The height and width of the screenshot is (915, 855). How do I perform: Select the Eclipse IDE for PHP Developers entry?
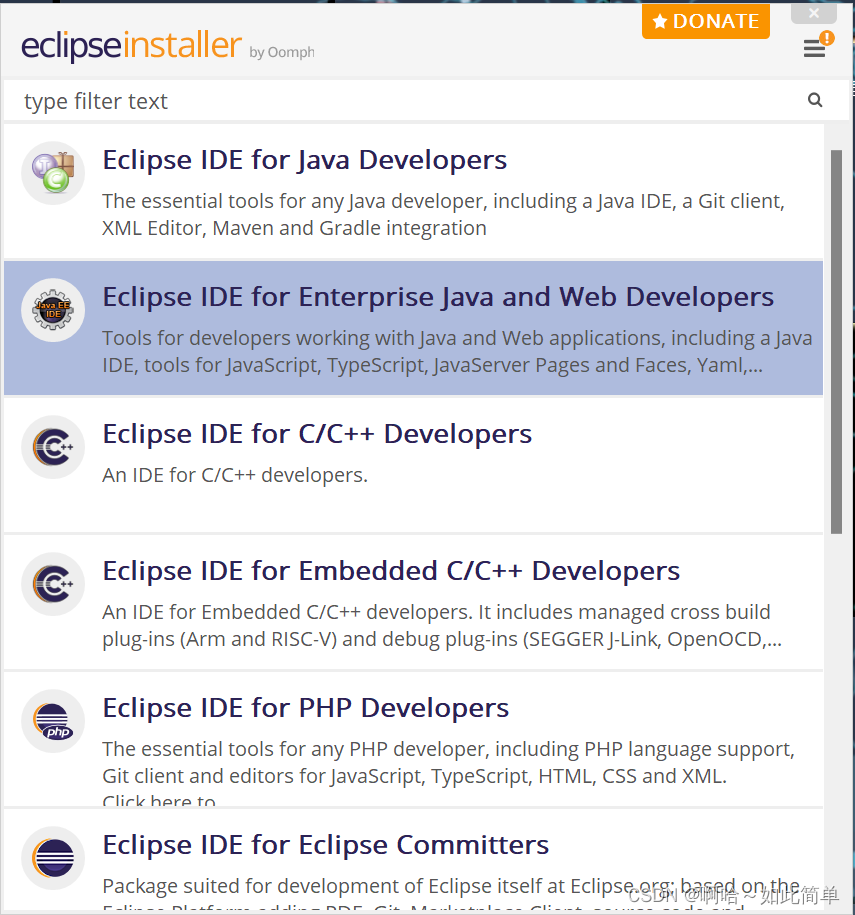point(306,707)
